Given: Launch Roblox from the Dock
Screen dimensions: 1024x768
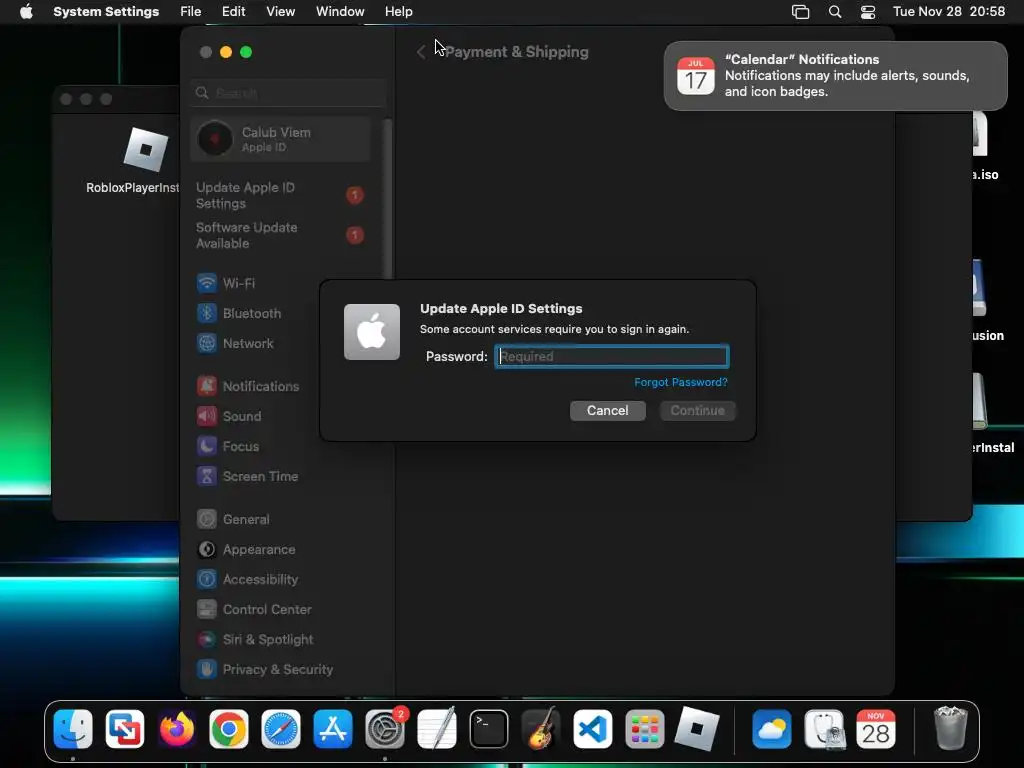Looking at the screenshot, I should (696, 729).
